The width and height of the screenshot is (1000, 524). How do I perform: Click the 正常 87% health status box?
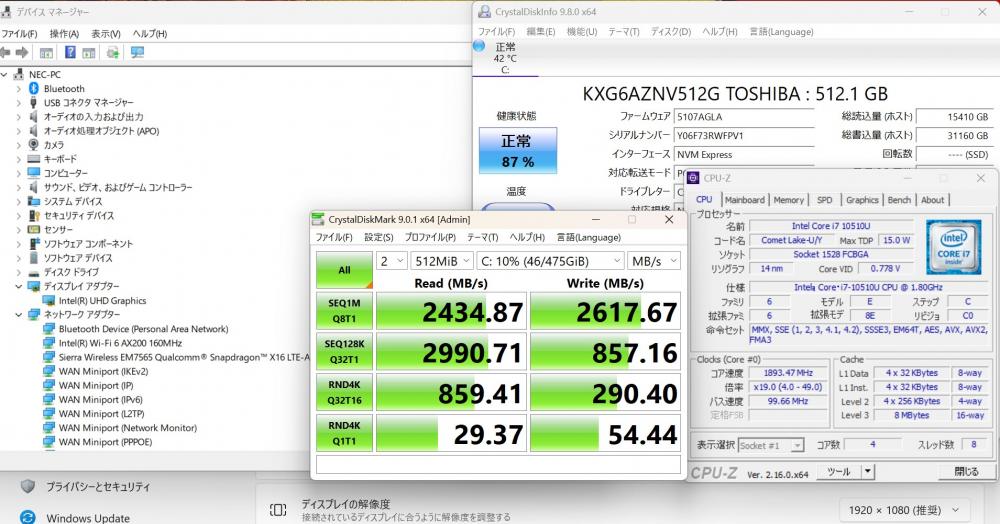518,150
